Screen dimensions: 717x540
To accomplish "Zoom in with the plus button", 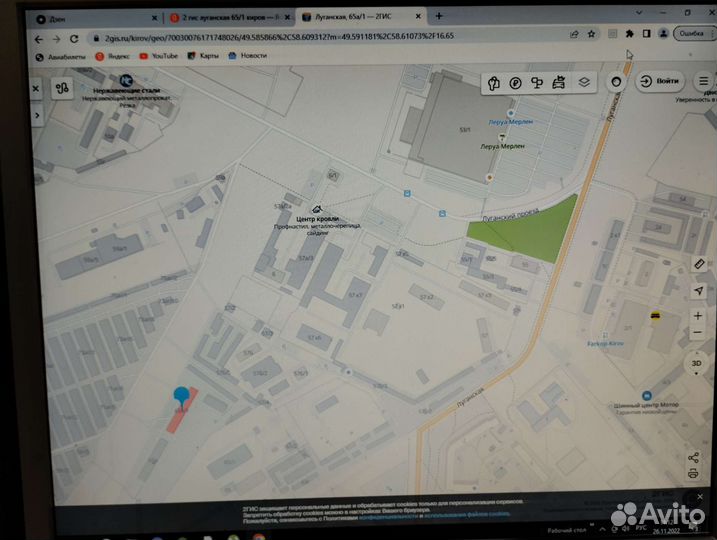I will (x=698, y=317).
